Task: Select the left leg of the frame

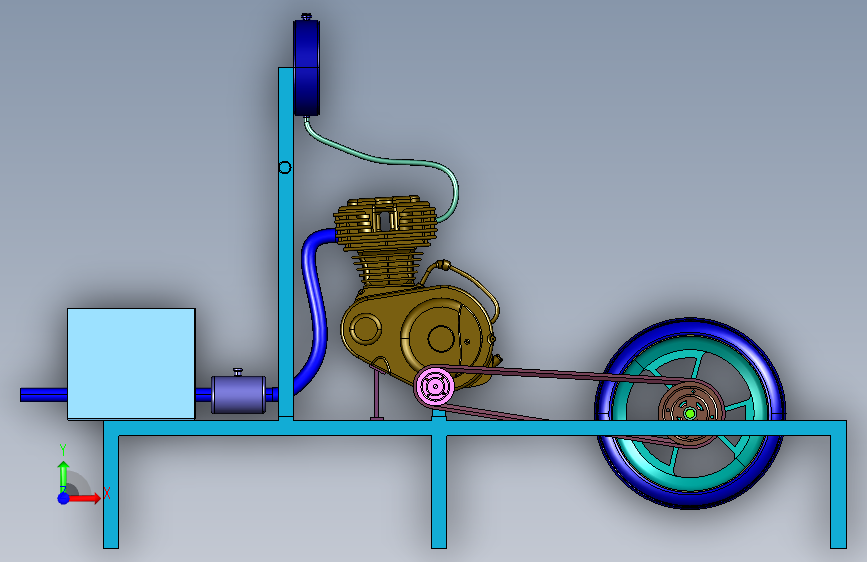Action: point(111,491)
